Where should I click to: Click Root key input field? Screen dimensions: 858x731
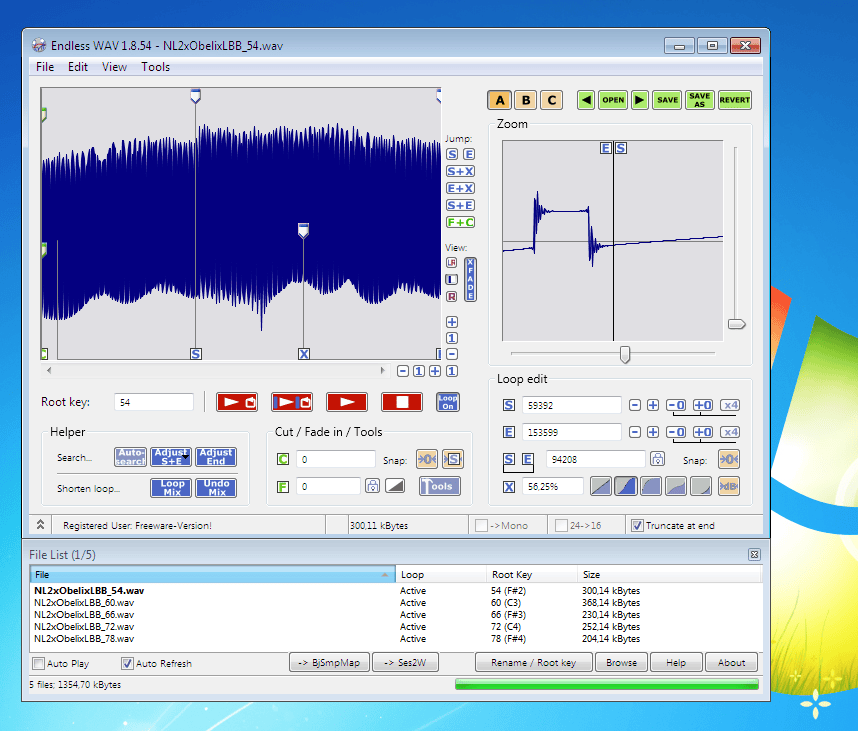[154, 402]
